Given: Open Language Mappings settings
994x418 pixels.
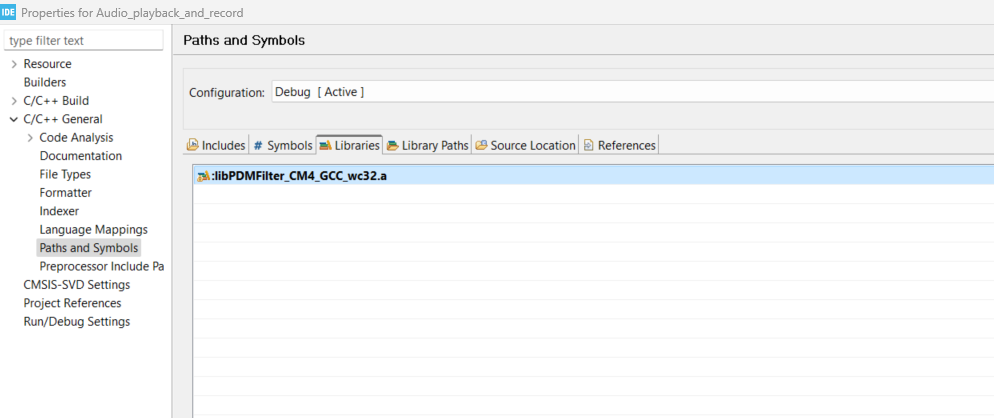Looking at the screenshot, I should [93, 230].
